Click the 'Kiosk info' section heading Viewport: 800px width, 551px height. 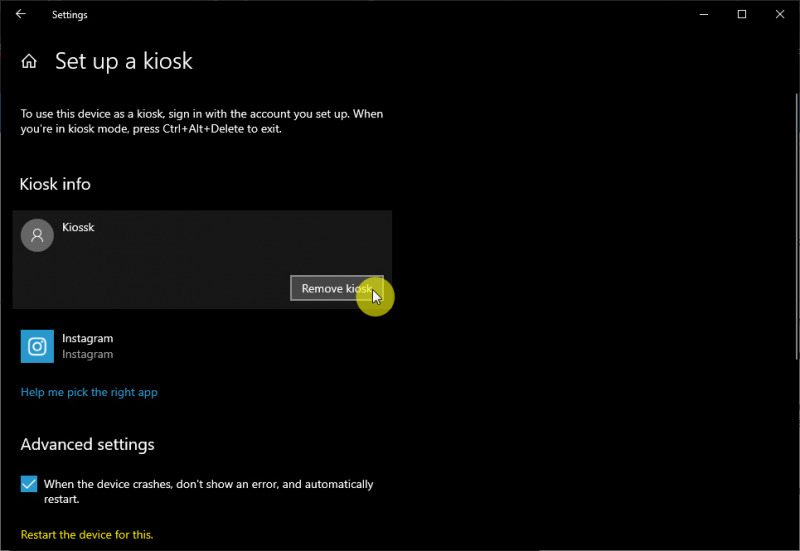pos(55,184)
